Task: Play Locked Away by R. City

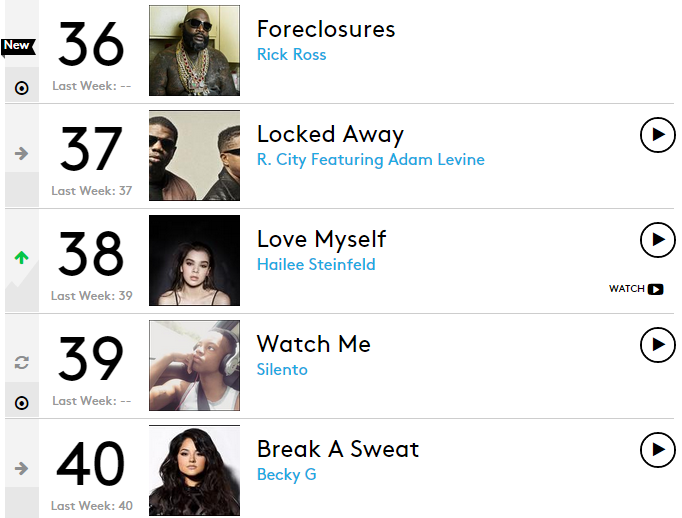Action: point(657,134)
